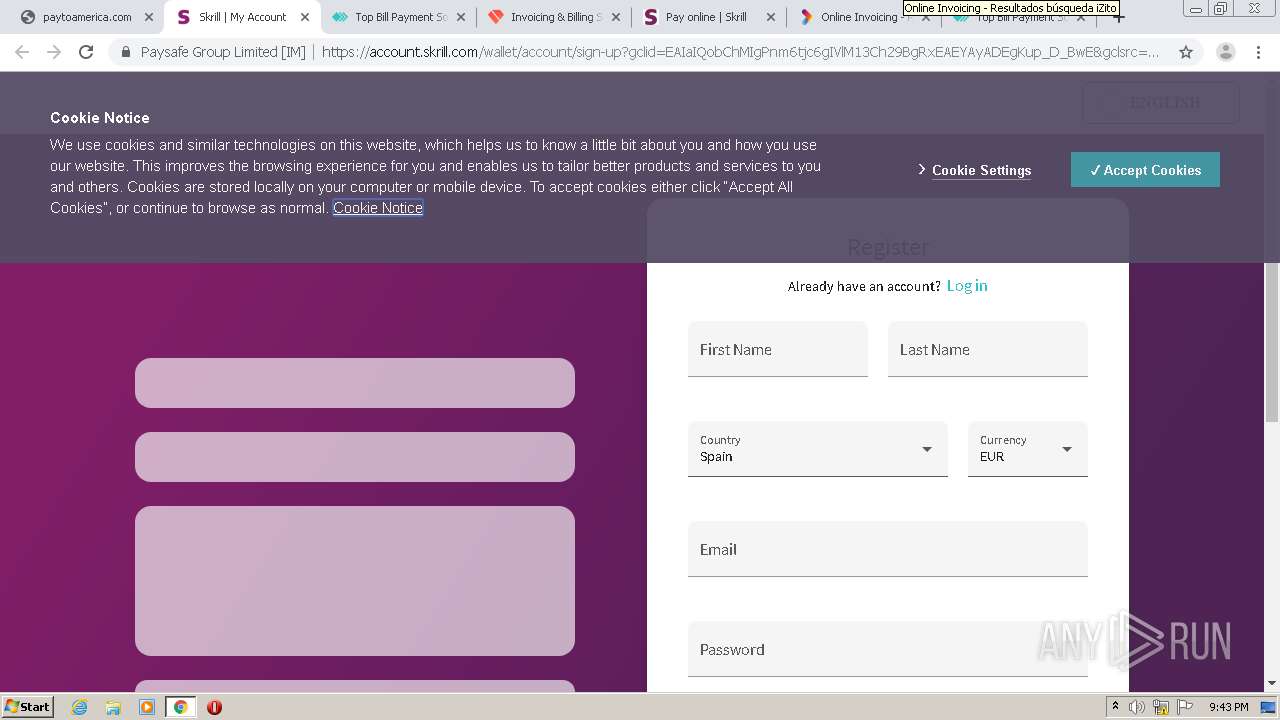Expand the Currency dropdown showing EUR

(1028, 449)
